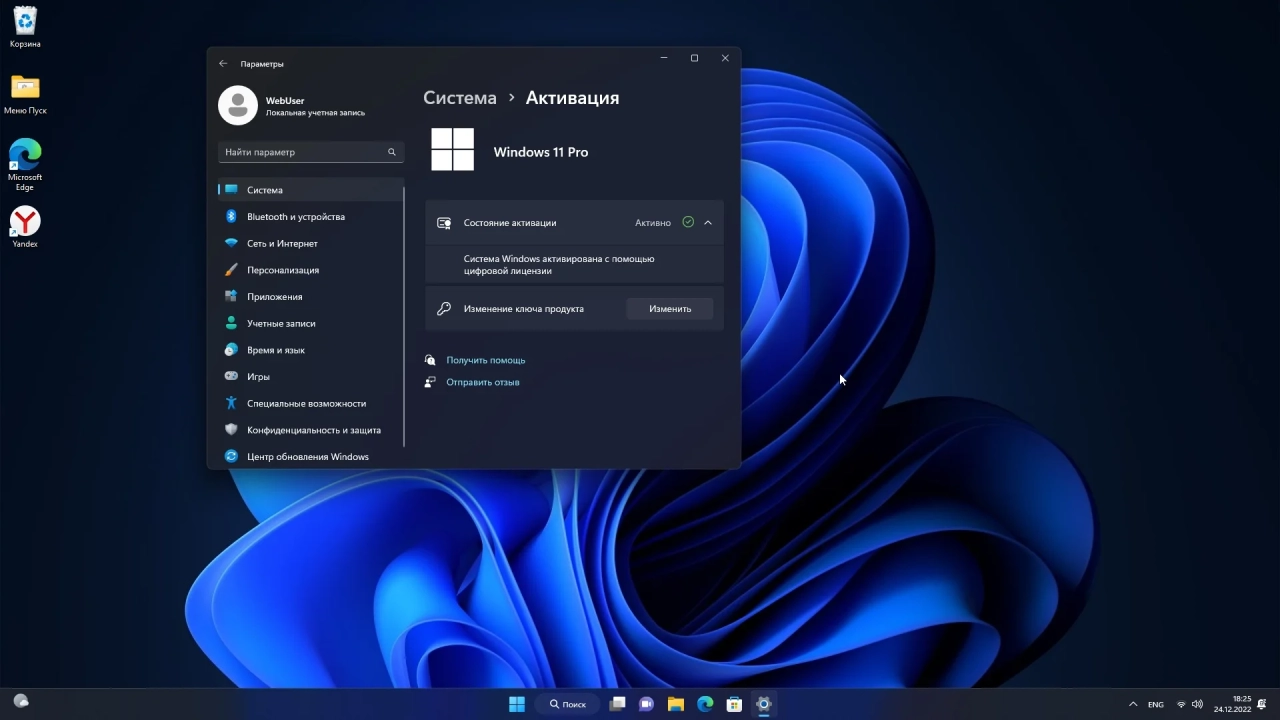Click the settings sidebar scrollbar
This screenshot has width=1280, height=720.
coord(404,315)
